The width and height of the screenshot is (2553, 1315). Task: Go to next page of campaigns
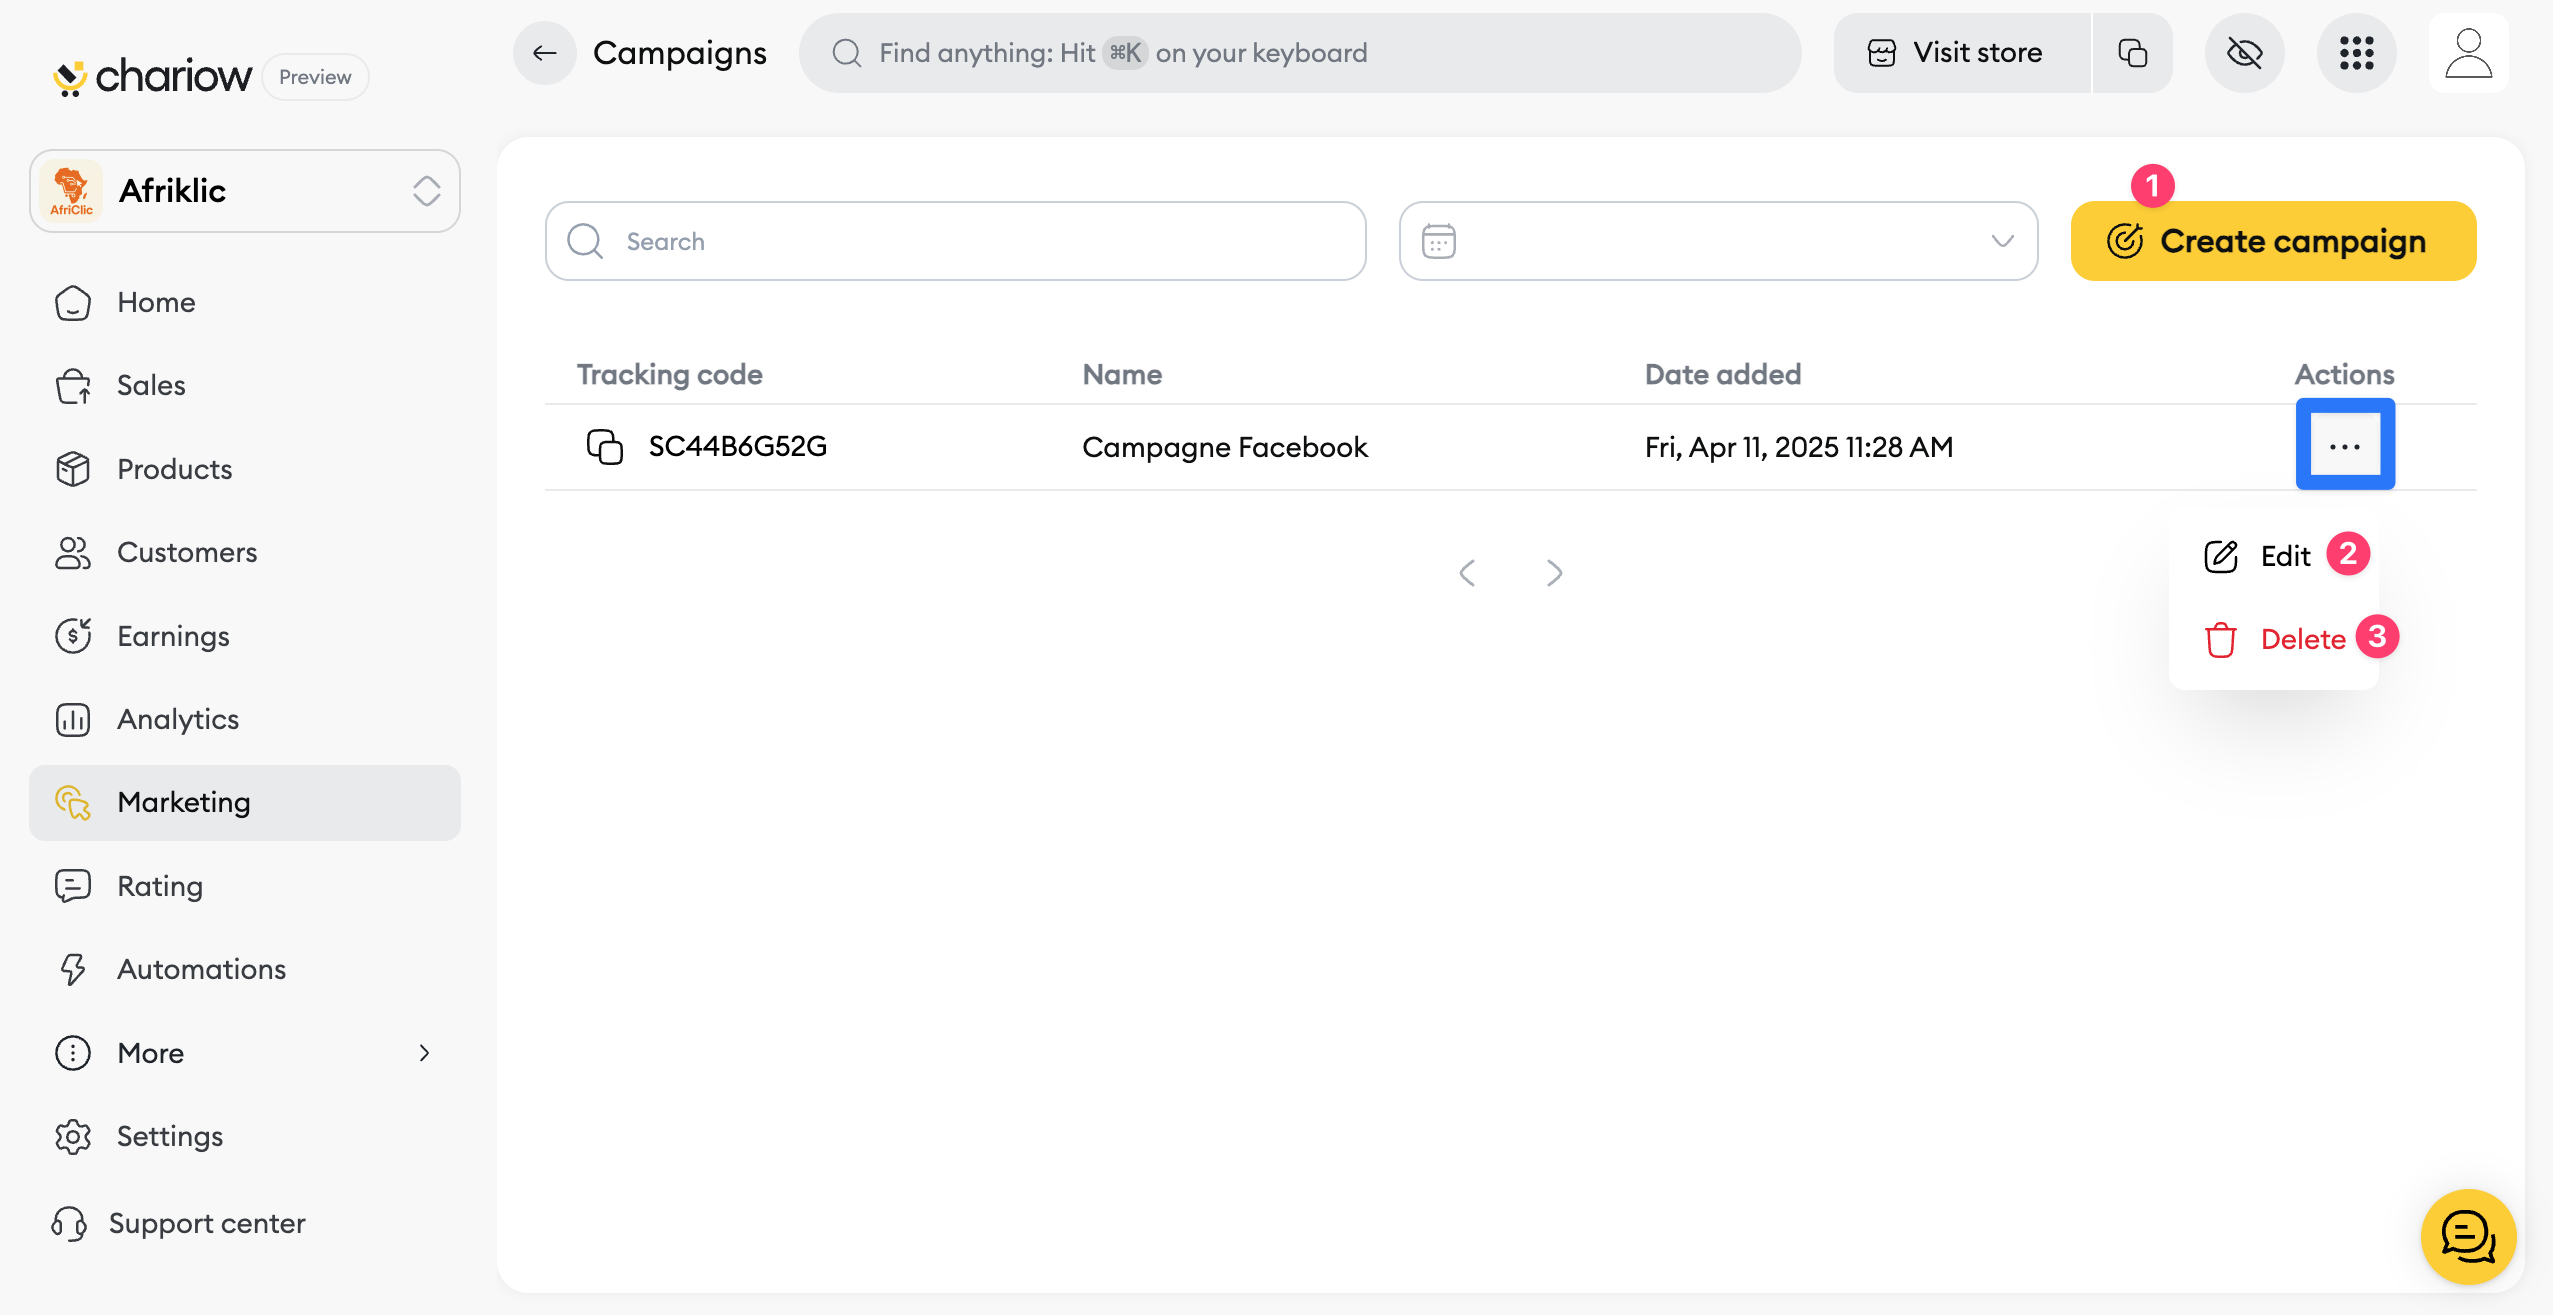coord(1553,573)
